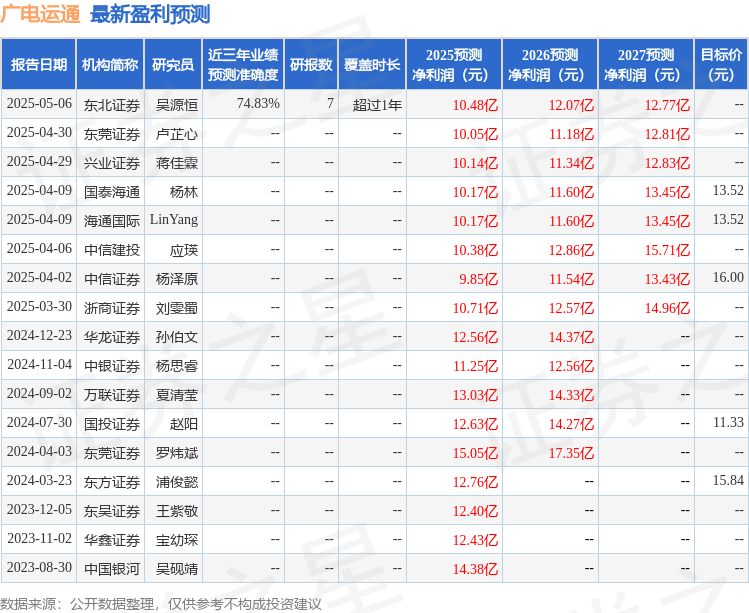Click the 近三年业绩预测准确度 header
The width and height of the screenshot is (749, 613).
243,65
